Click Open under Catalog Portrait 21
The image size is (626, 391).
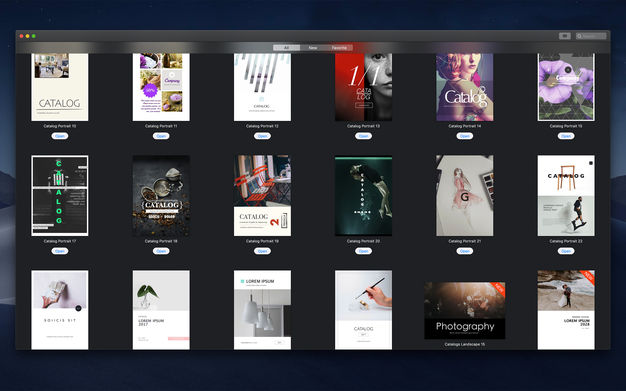coord(465,251)
